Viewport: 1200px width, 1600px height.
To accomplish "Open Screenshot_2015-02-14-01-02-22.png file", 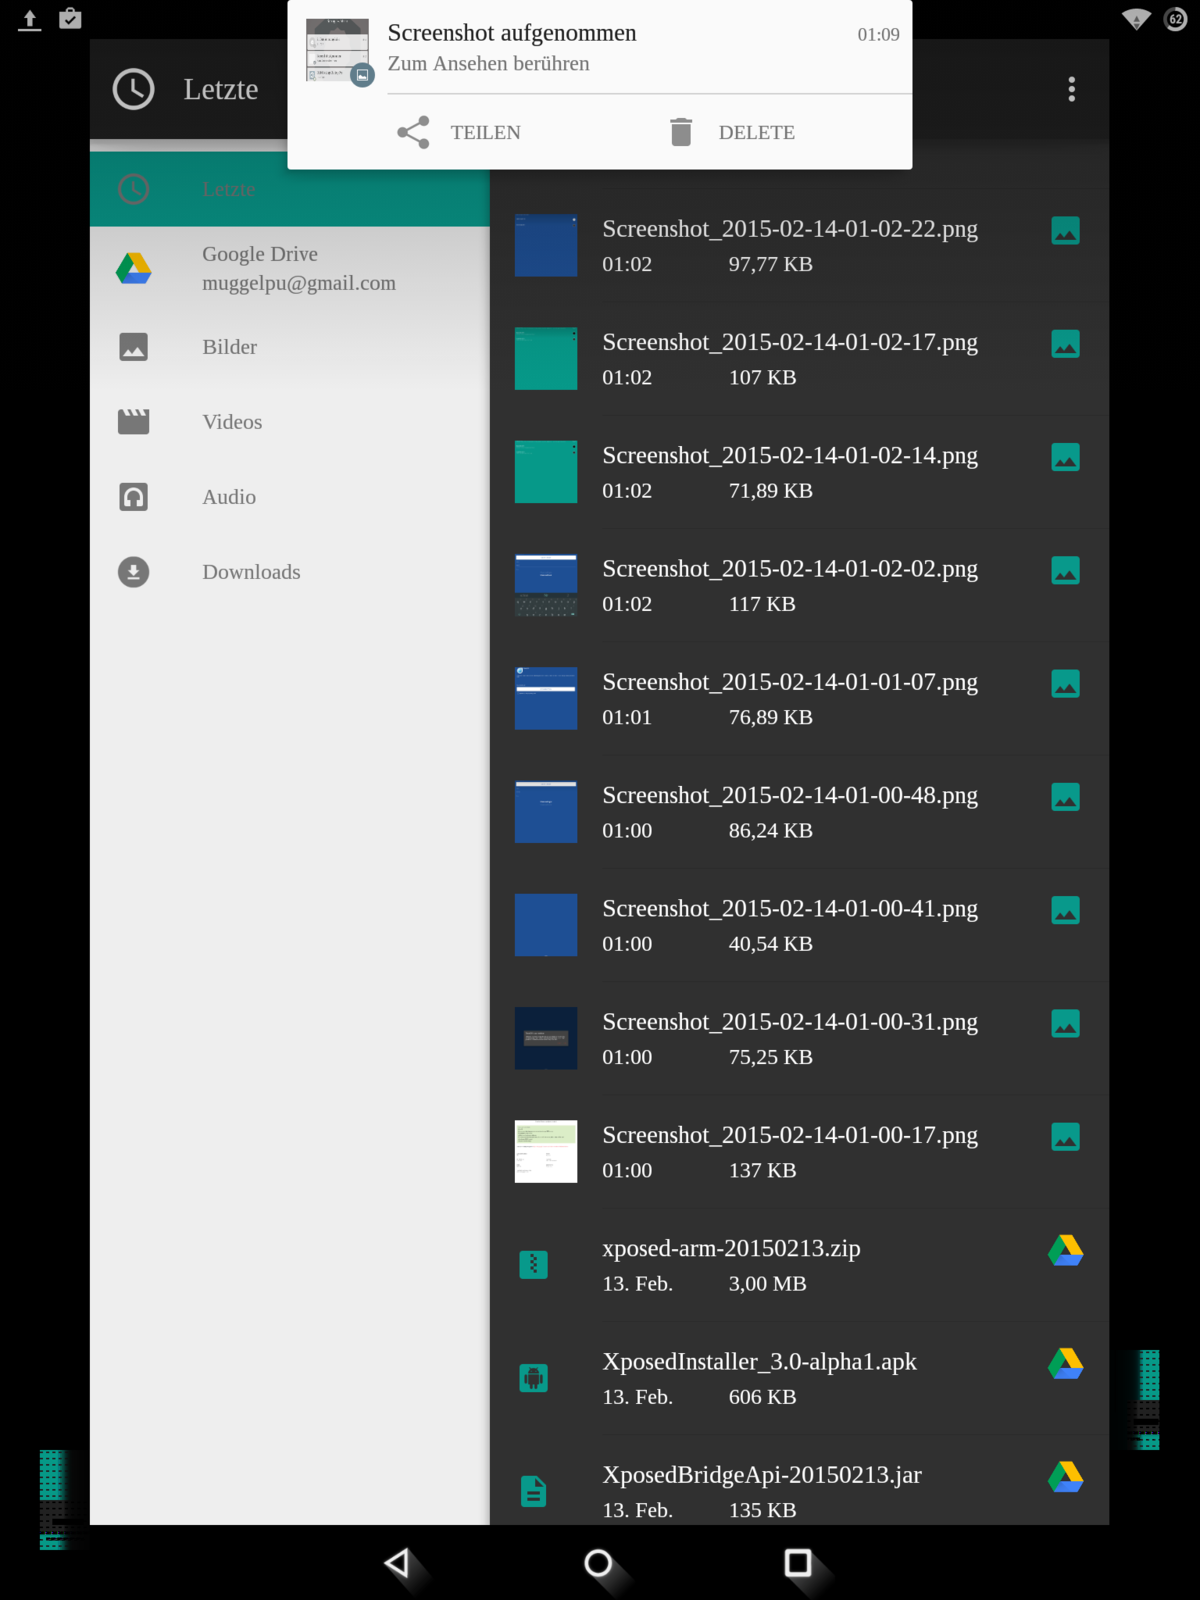I will pos(789,245).
